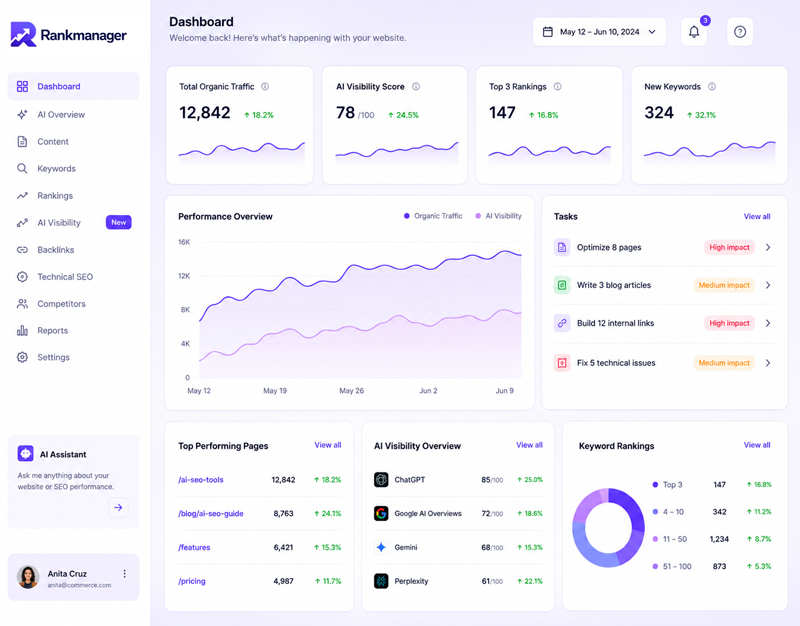Click the calendar icon in date picker

(547, 32)
